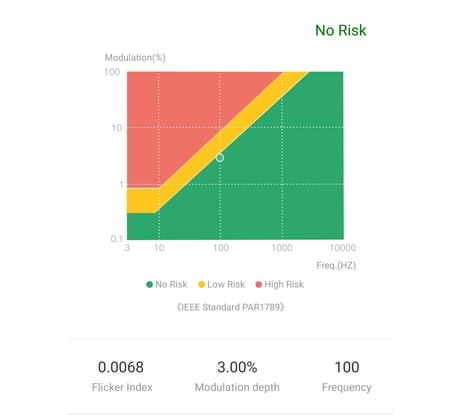Select the red High Risk legend dot
The height and width of the screenshot is (415, 461).
pos(258,284)
